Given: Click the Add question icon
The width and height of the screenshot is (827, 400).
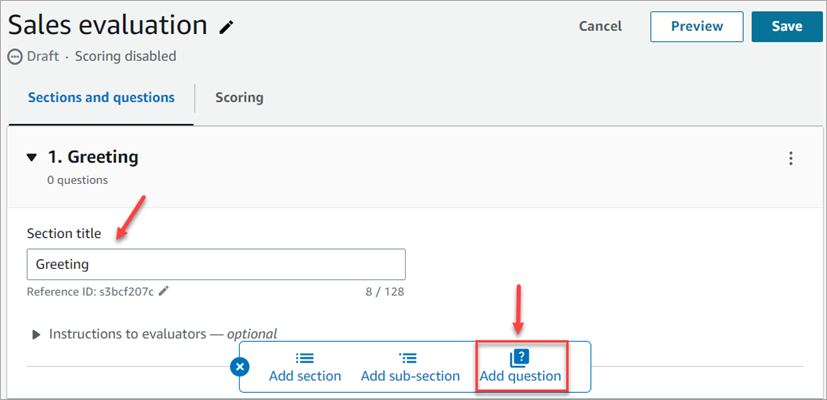Looking at the screenshot, I should pos(519,358).
